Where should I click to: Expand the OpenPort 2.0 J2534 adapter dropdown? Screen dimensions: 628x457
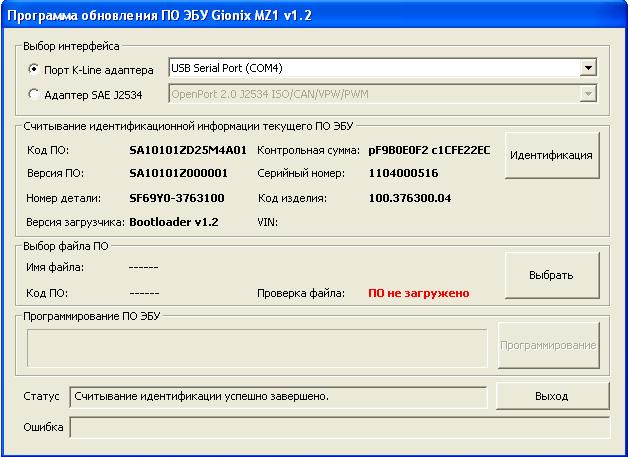(x=588, y=93)
